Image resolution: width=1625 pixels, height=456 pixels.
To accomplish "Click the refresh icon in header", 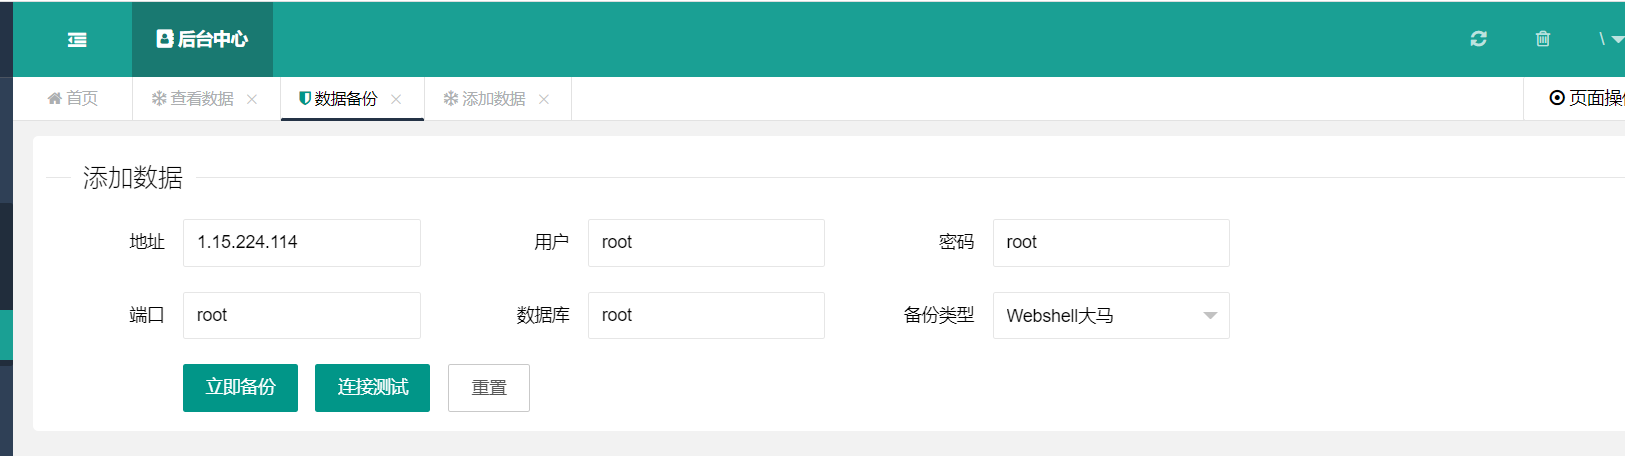I will [x=1478, y=39].
